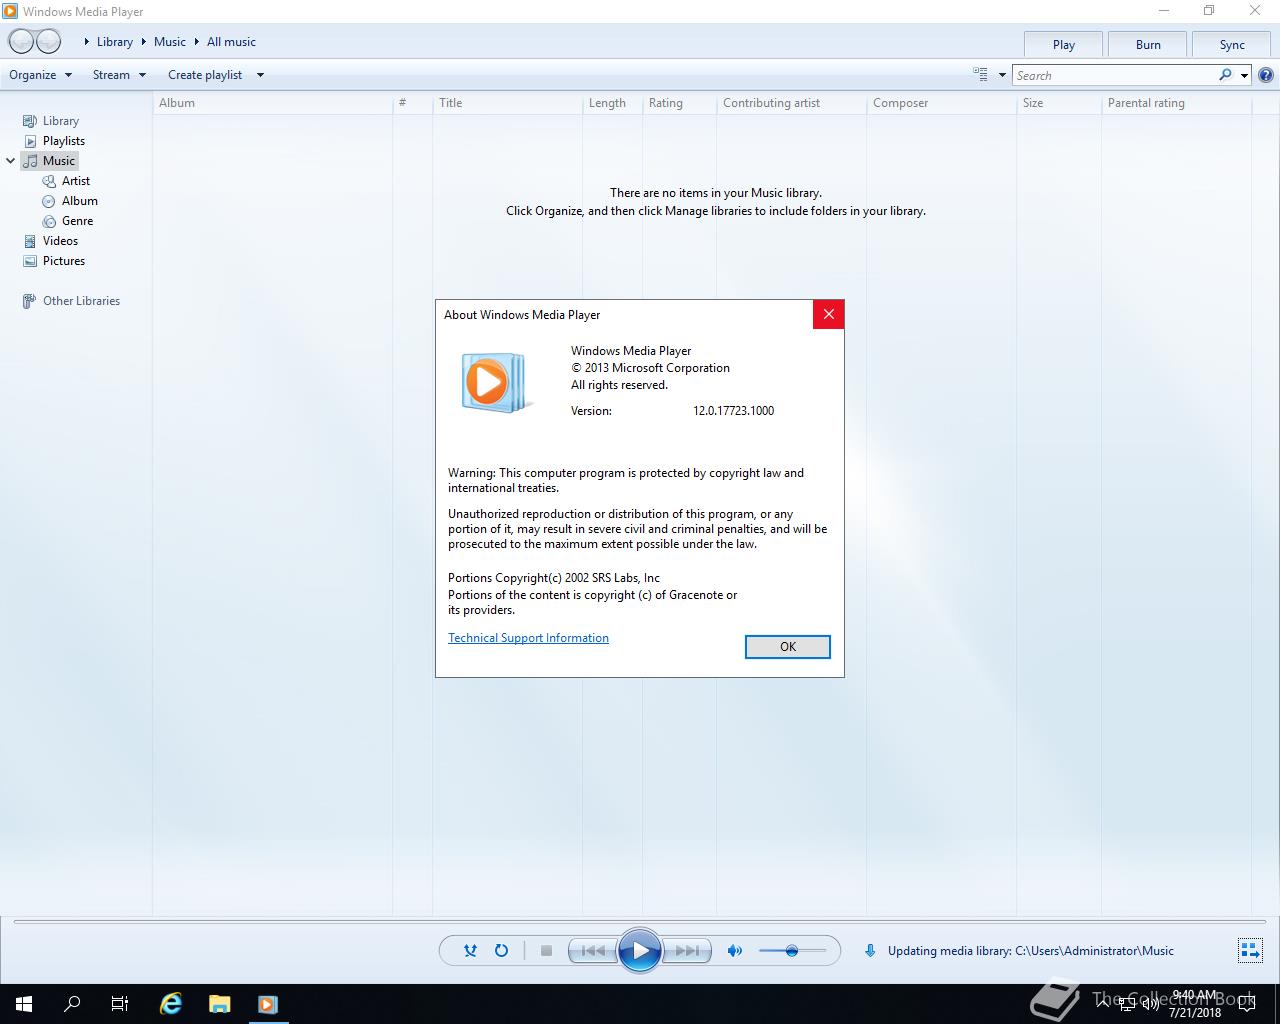Image resolution: width=1280 pixels, height=1024 pixels.
Task: Switch to Now Playing view
Action: 1250,951
